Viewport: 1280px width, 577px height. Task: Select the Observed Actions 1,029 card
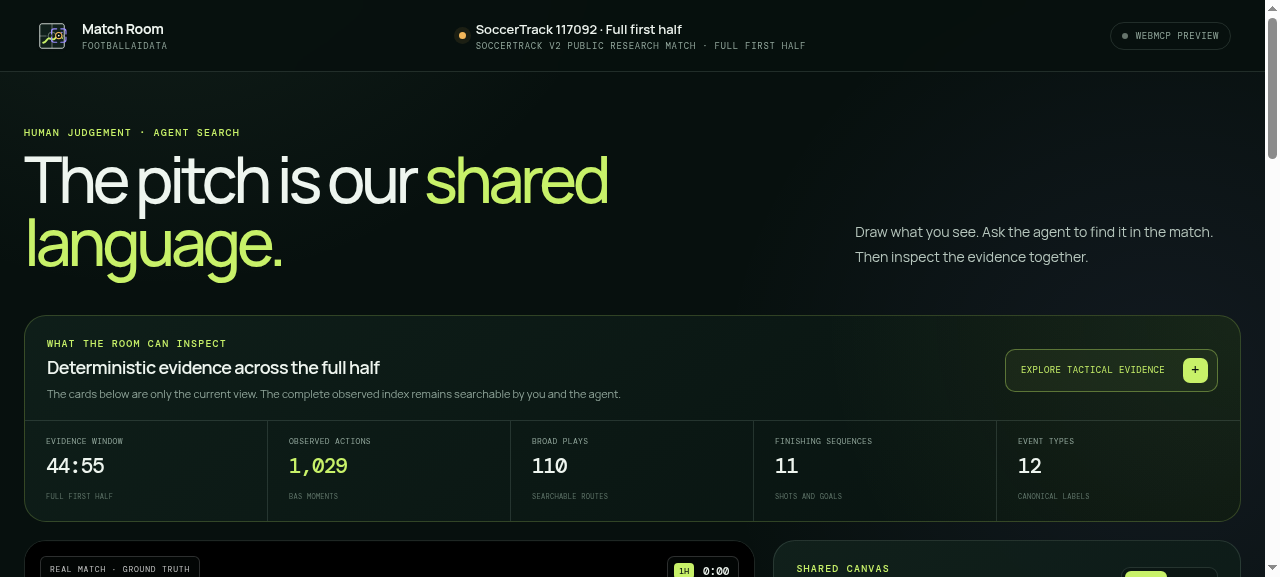[x=389, y=470]
